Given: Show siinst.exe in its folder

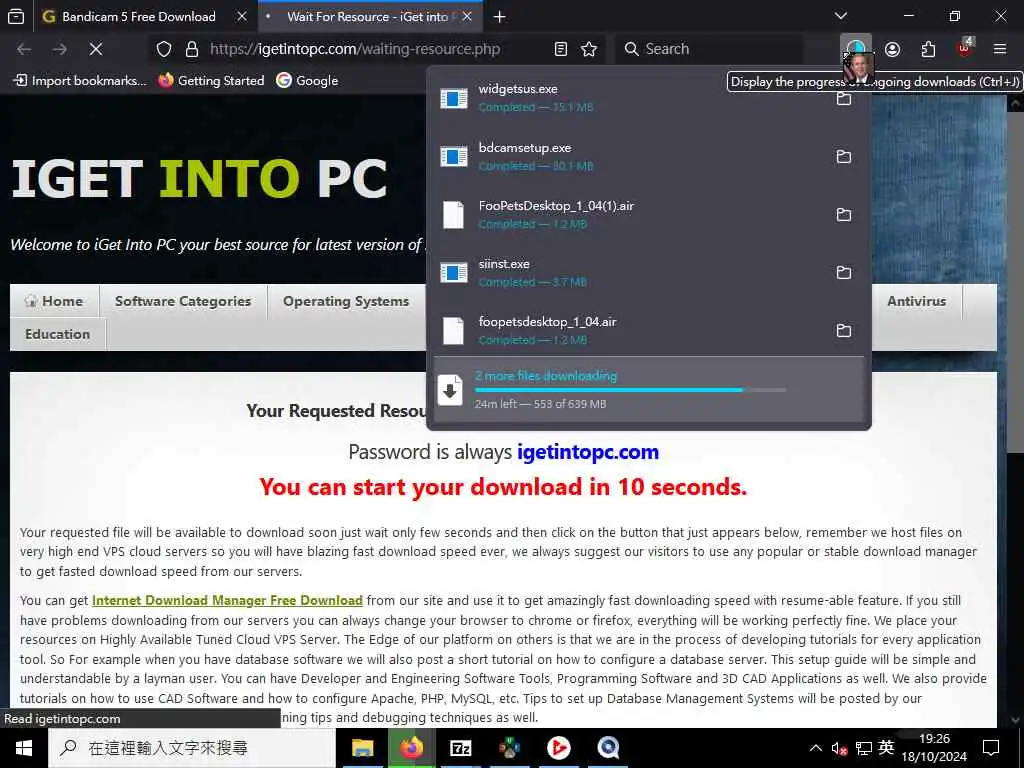Looking at the screenshot, I should tap(844, 272).
